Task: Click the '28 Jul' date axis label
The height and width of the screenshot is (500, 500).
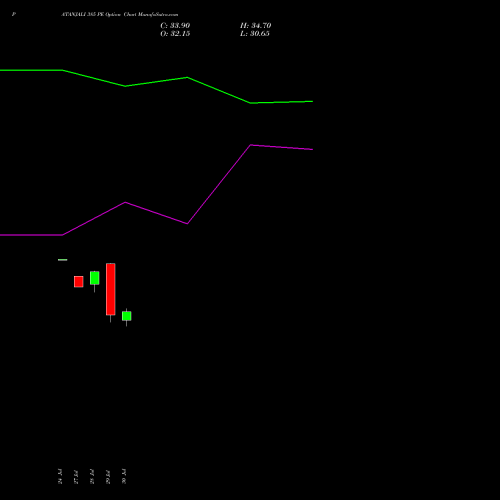Action: tap(92, 476)
